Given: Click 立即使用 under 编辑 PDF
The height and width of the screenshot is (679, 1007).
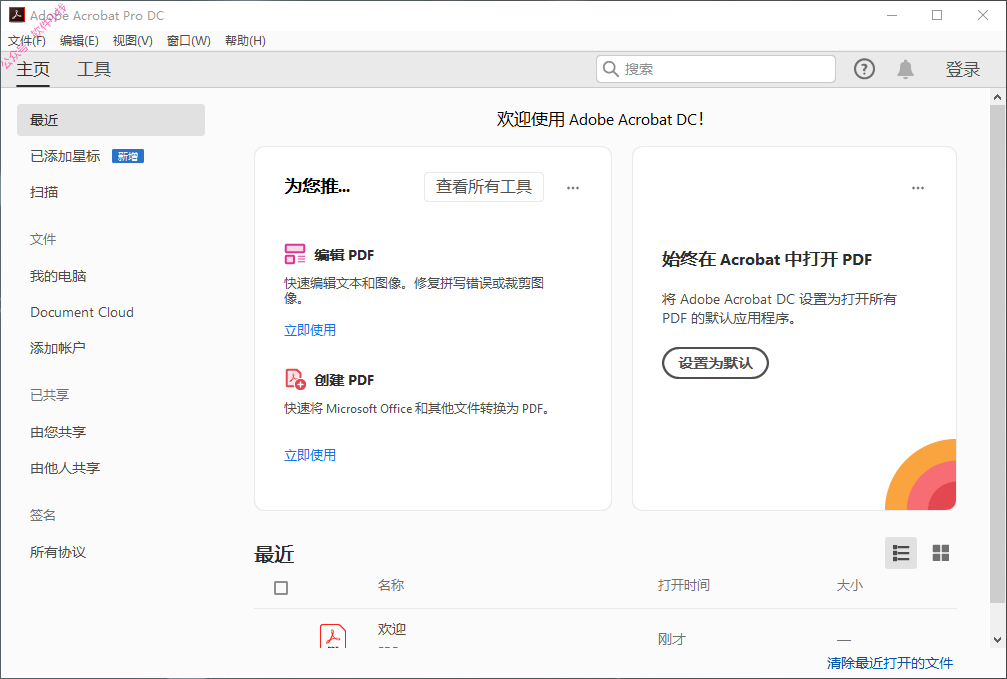Looking at the screenshot, I should [310, 330].
